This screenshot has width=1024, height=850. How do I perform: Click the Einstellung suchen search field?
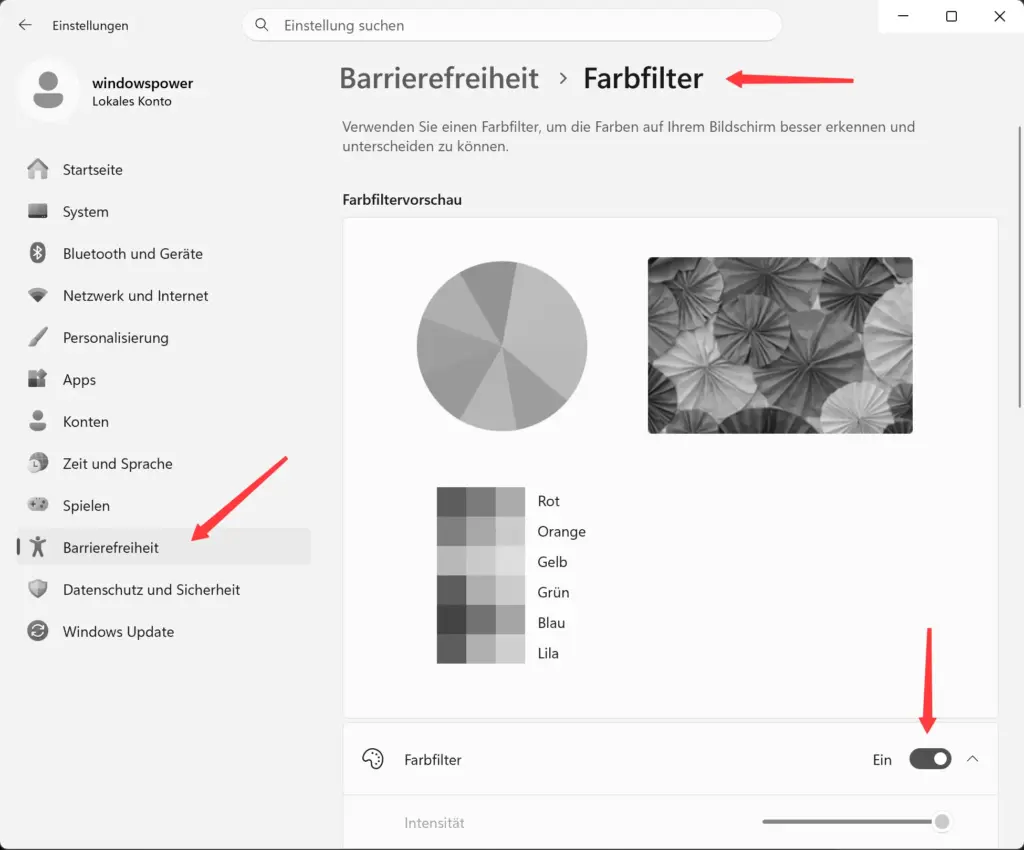(512, 25)
